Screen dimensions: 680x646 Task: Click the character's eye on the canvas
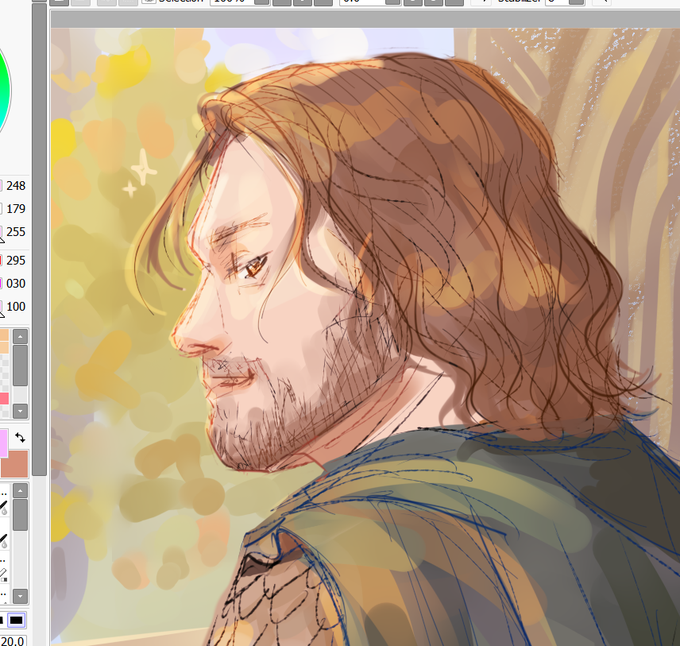click(x=253, y=268)
